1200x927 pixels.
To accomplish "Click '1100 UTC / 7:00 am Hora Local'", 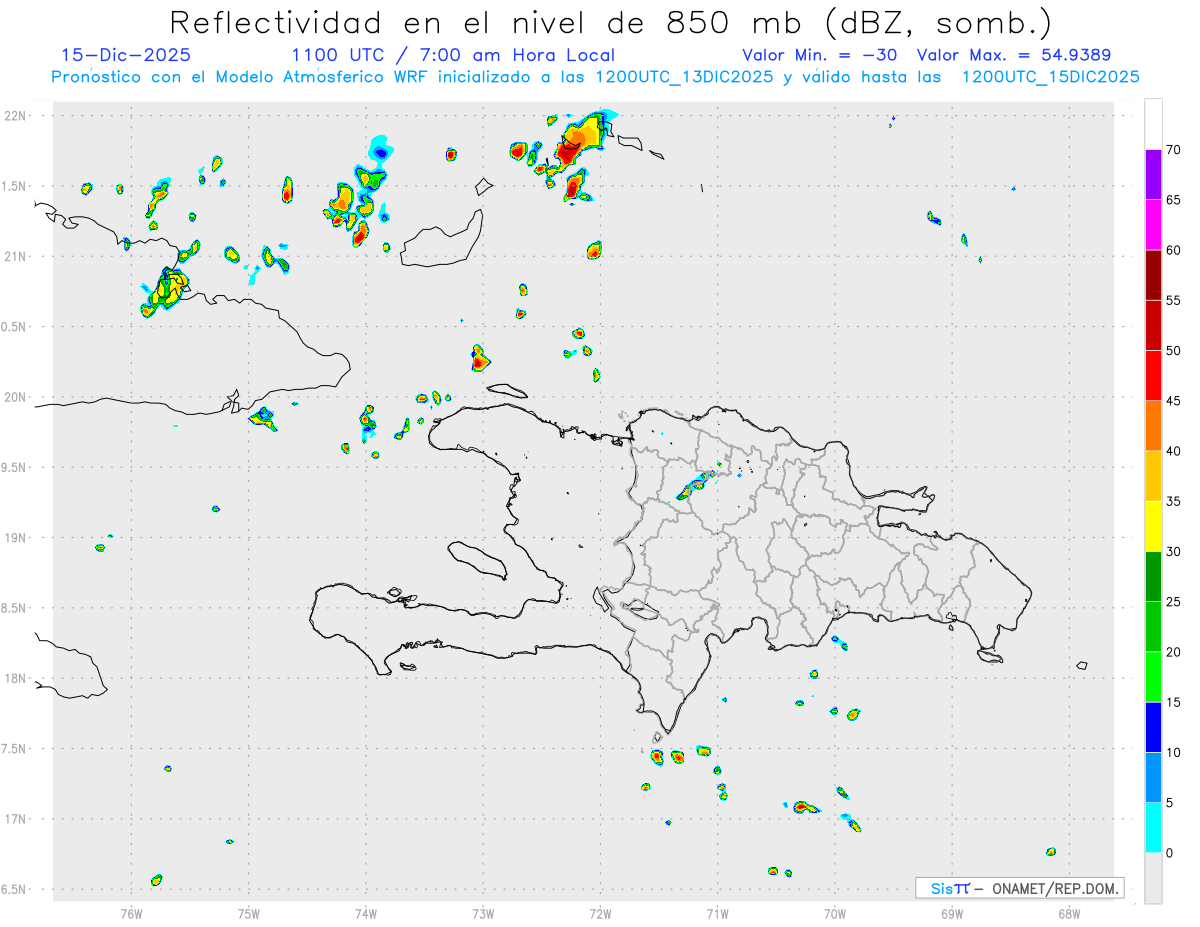I will pyautogui.click(x=453, y=55).
